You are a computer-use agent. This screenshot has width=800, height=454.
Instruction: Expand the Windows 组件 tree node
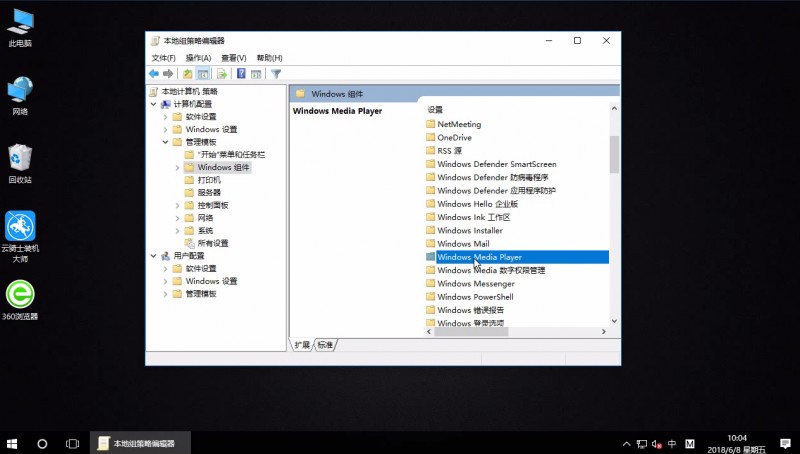[x=178, y=167]
